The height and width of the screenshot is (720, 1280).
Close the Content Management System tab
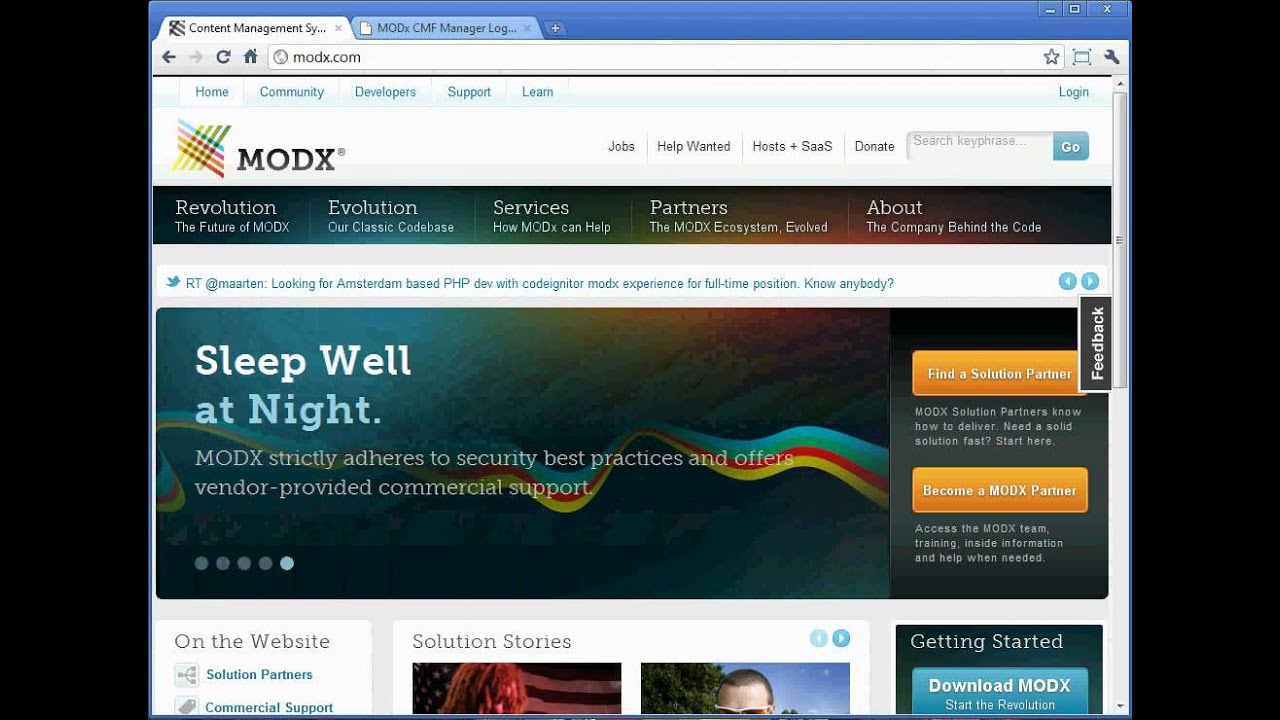click(x=338, y=28)
